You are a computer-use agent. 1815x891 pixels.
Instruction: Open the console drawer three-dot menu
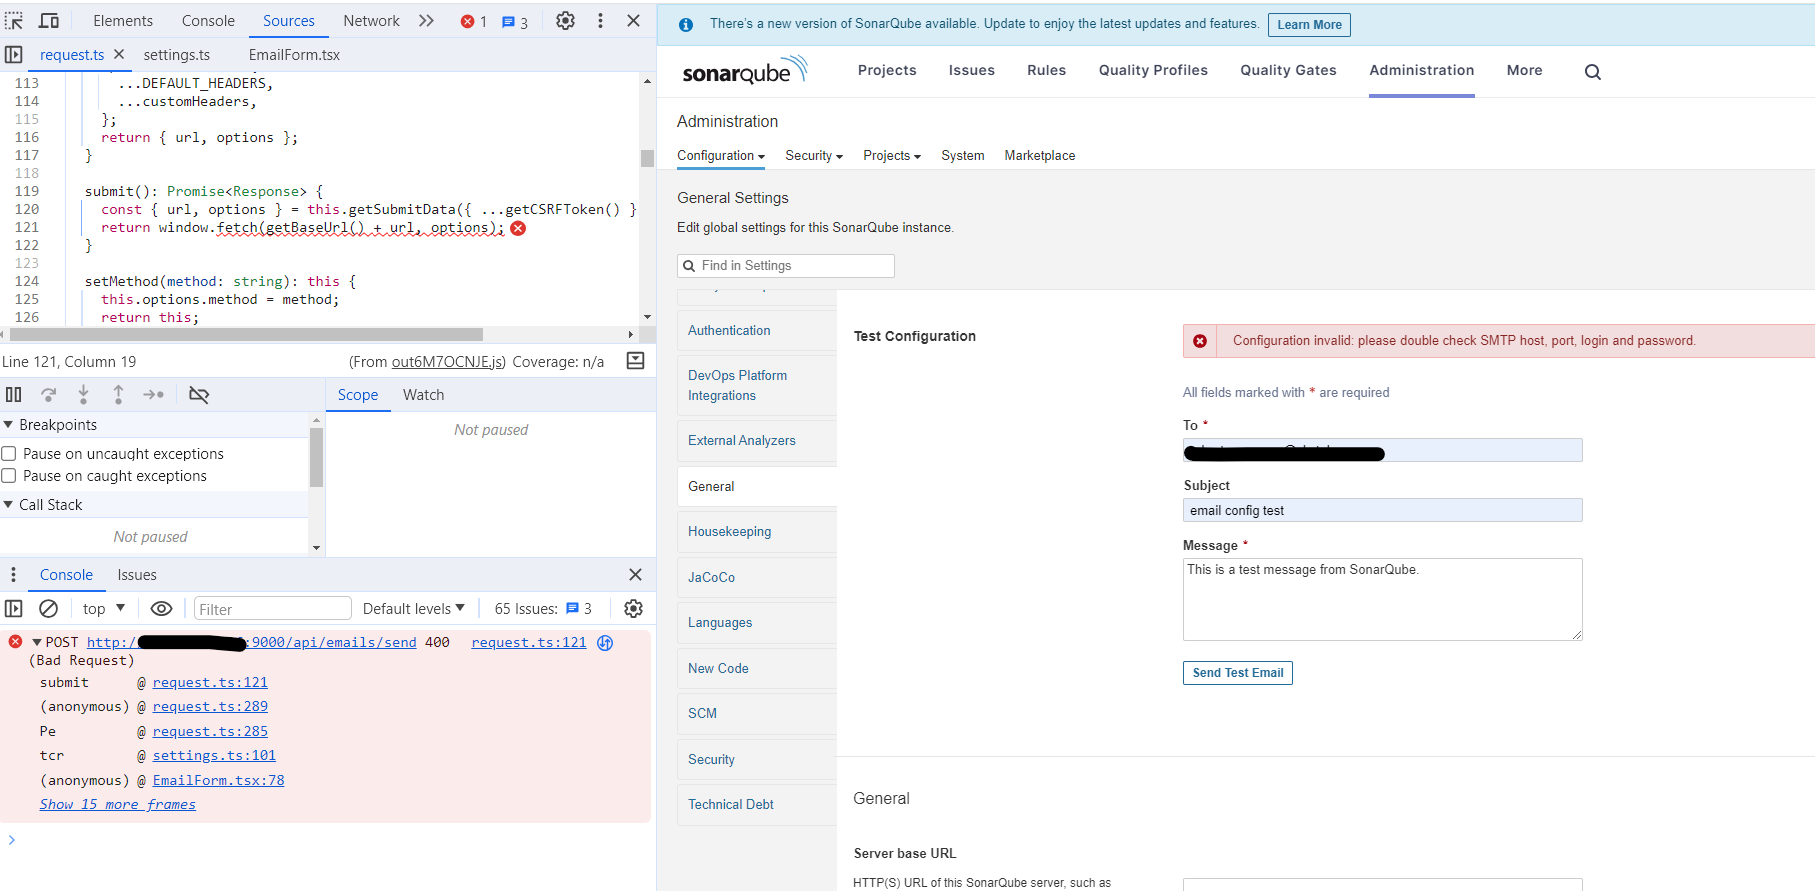pyautogui.click(x=13, y=575)
